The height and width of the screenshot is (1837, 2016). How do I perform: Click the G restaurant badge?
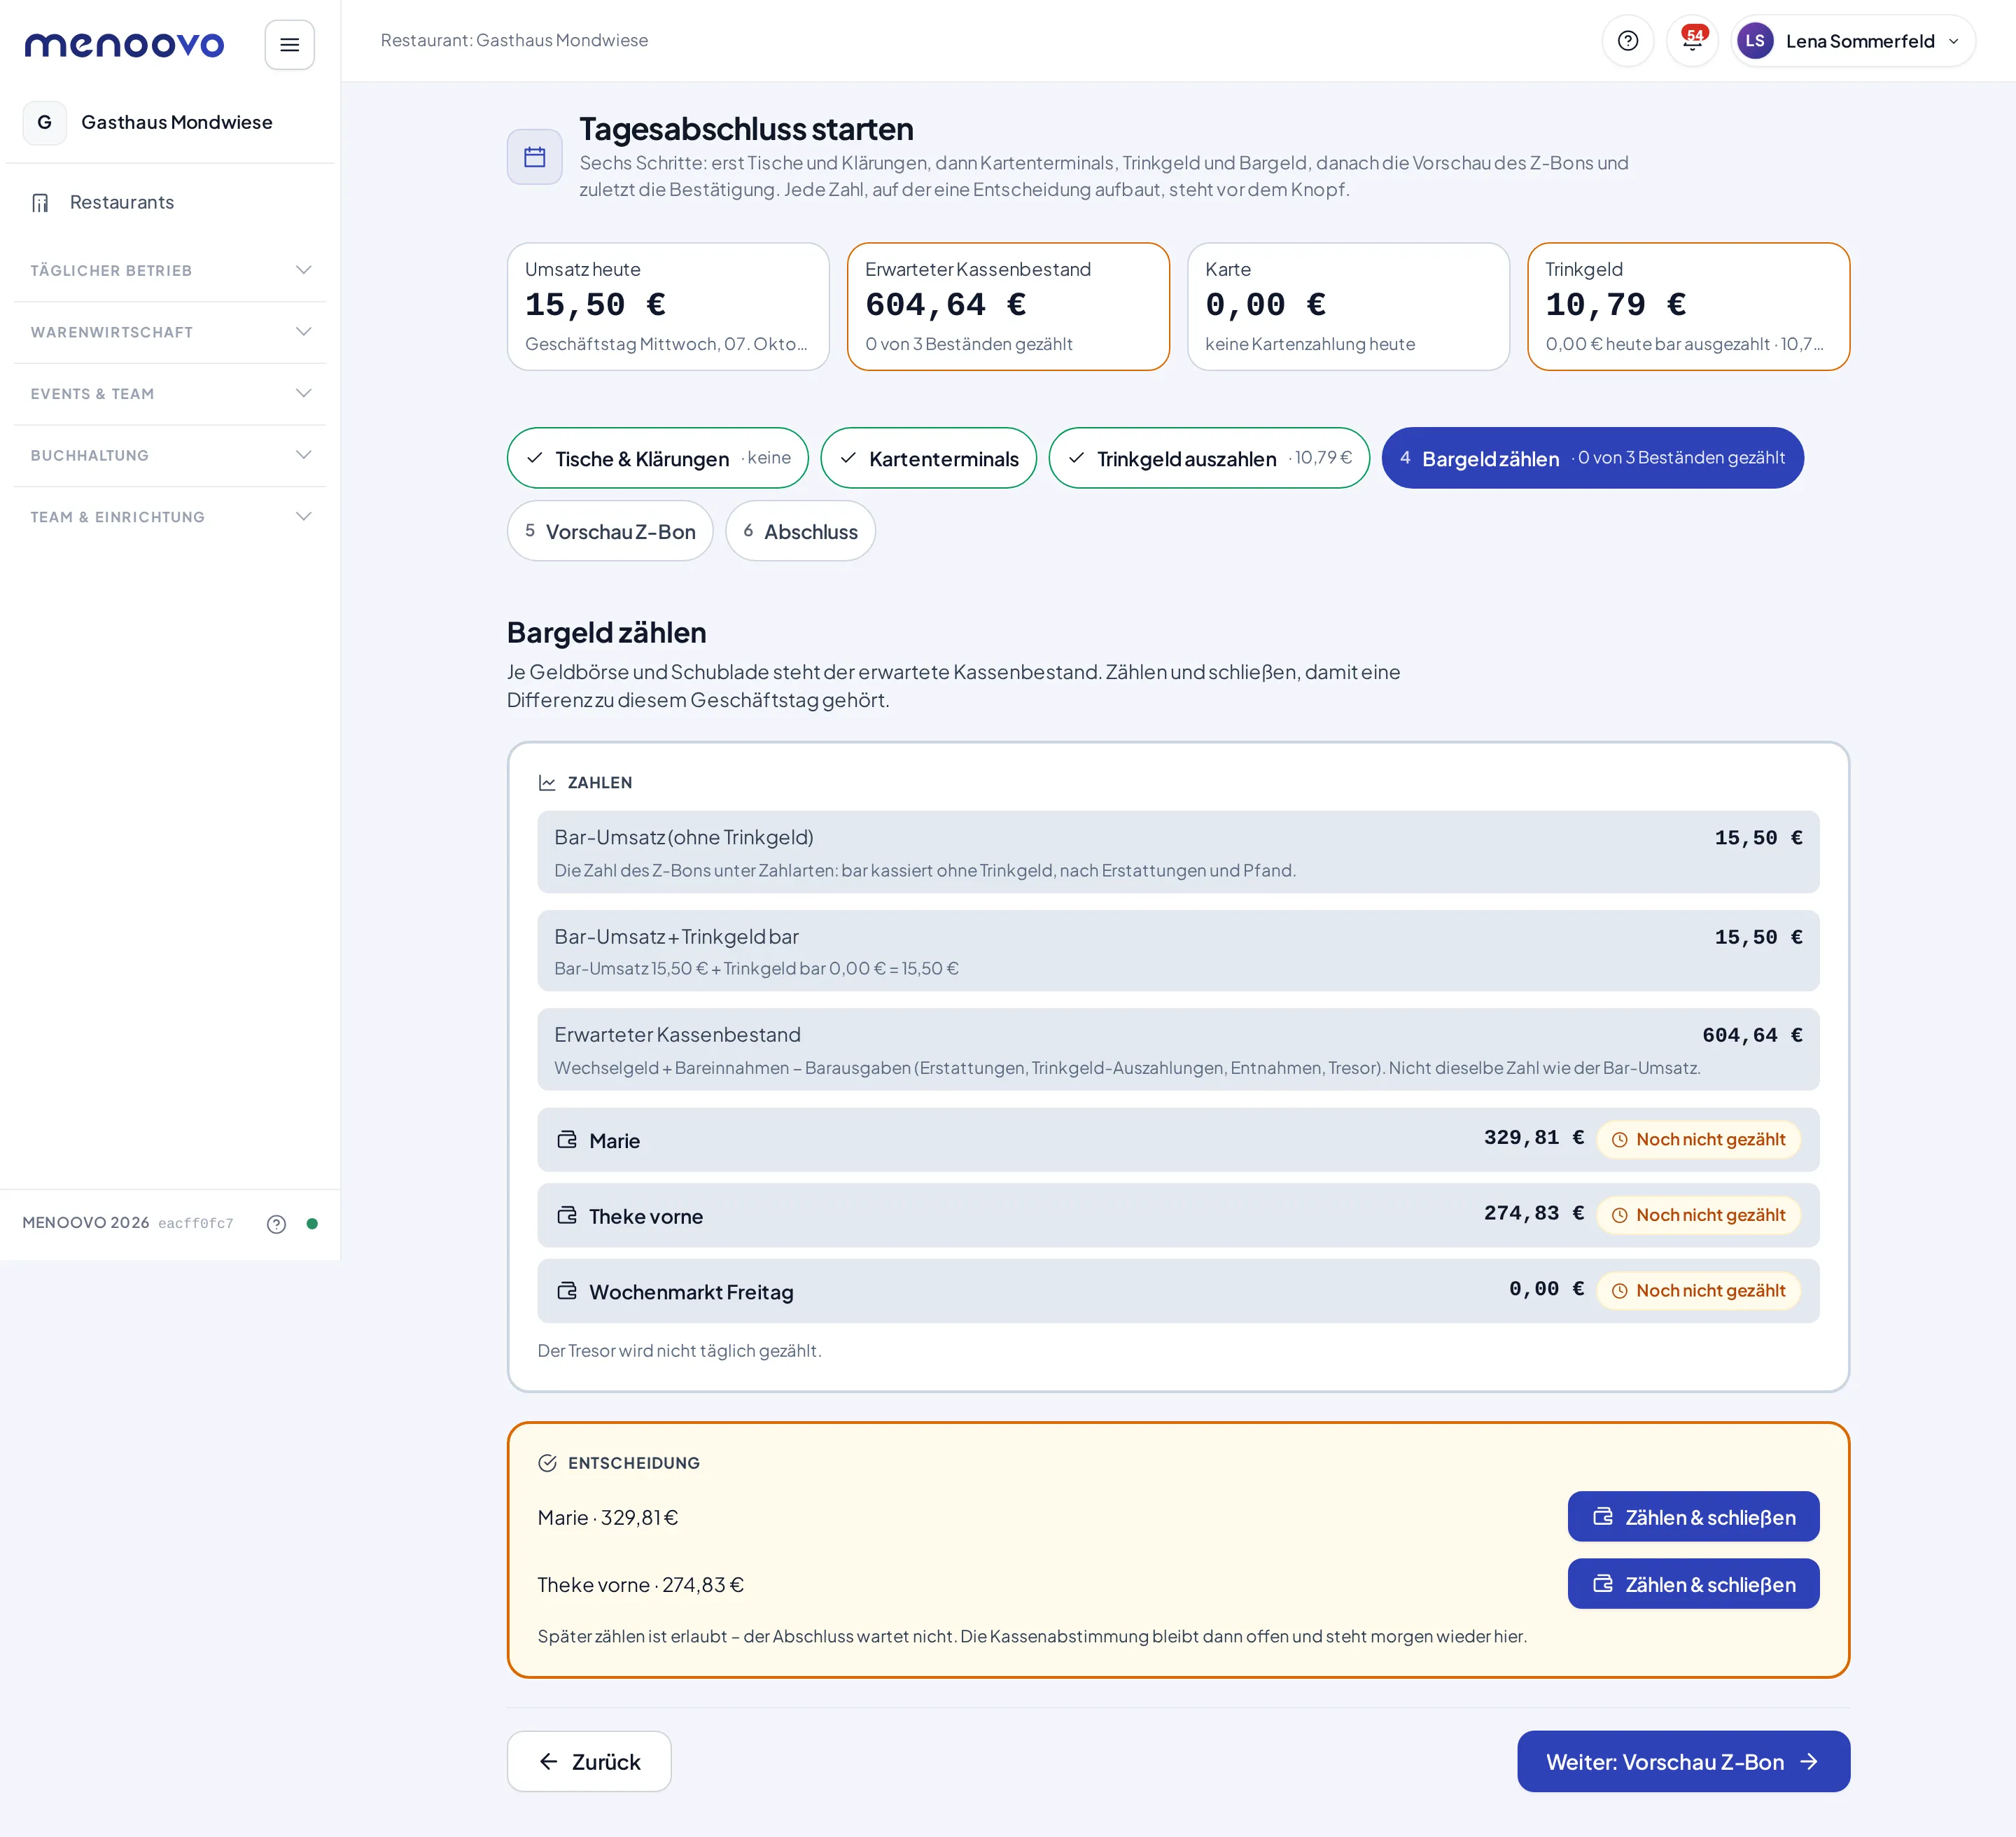point(45,122)
